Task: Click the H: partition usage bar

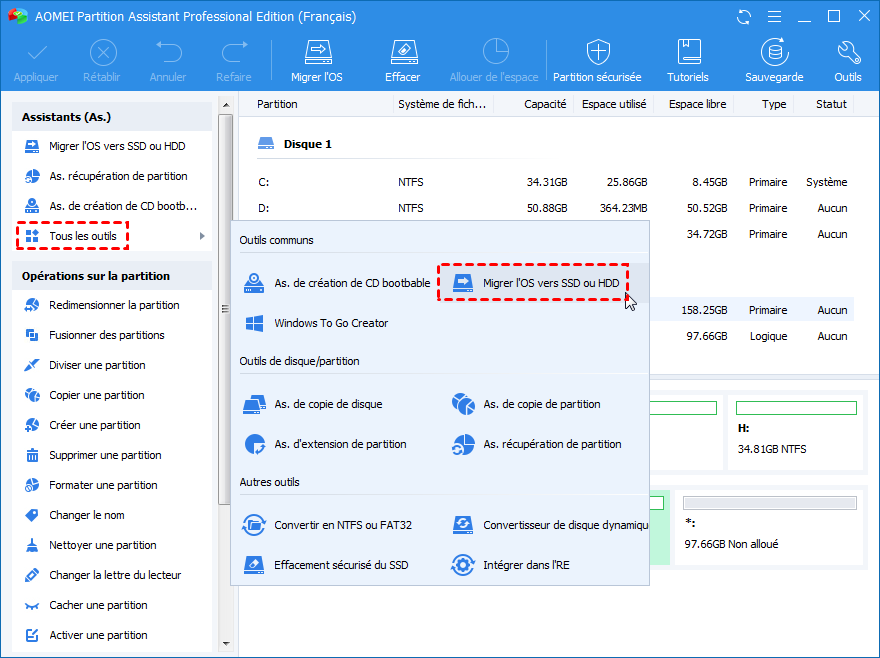Action: point(796,408)
